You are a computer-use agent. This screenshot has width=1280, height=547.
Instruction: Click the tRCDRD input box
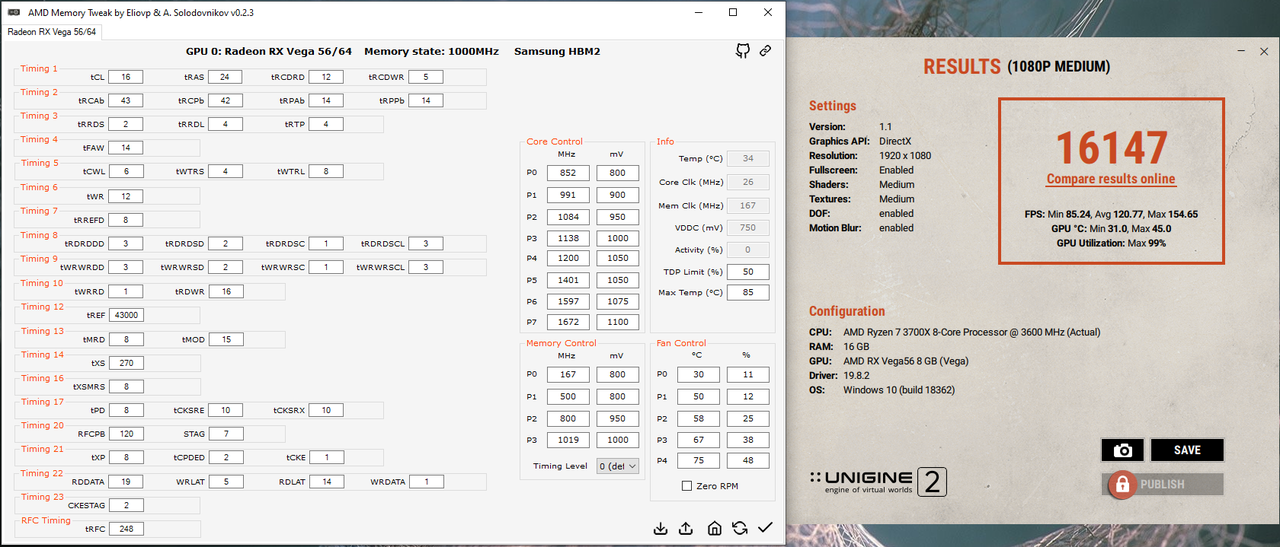(x=326, y=77)
